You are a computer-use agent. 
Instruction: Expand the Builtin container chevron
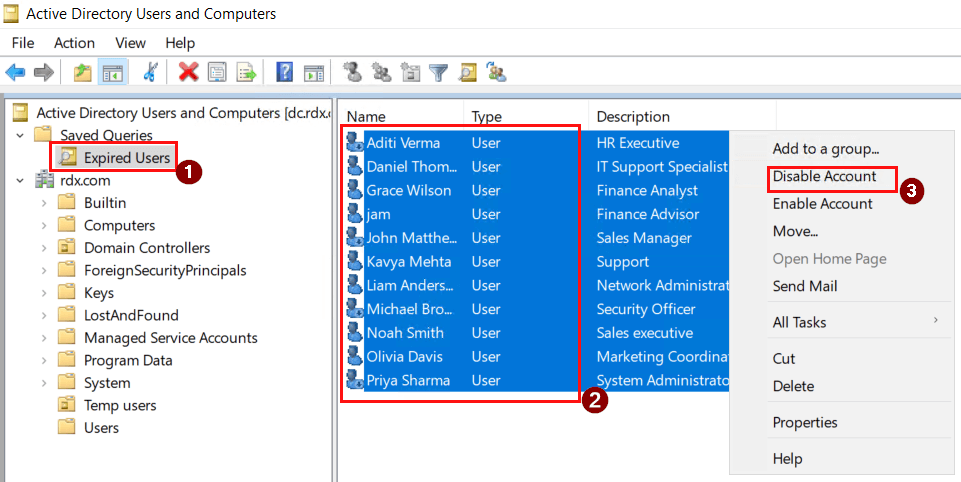click(x=44, y=203)
